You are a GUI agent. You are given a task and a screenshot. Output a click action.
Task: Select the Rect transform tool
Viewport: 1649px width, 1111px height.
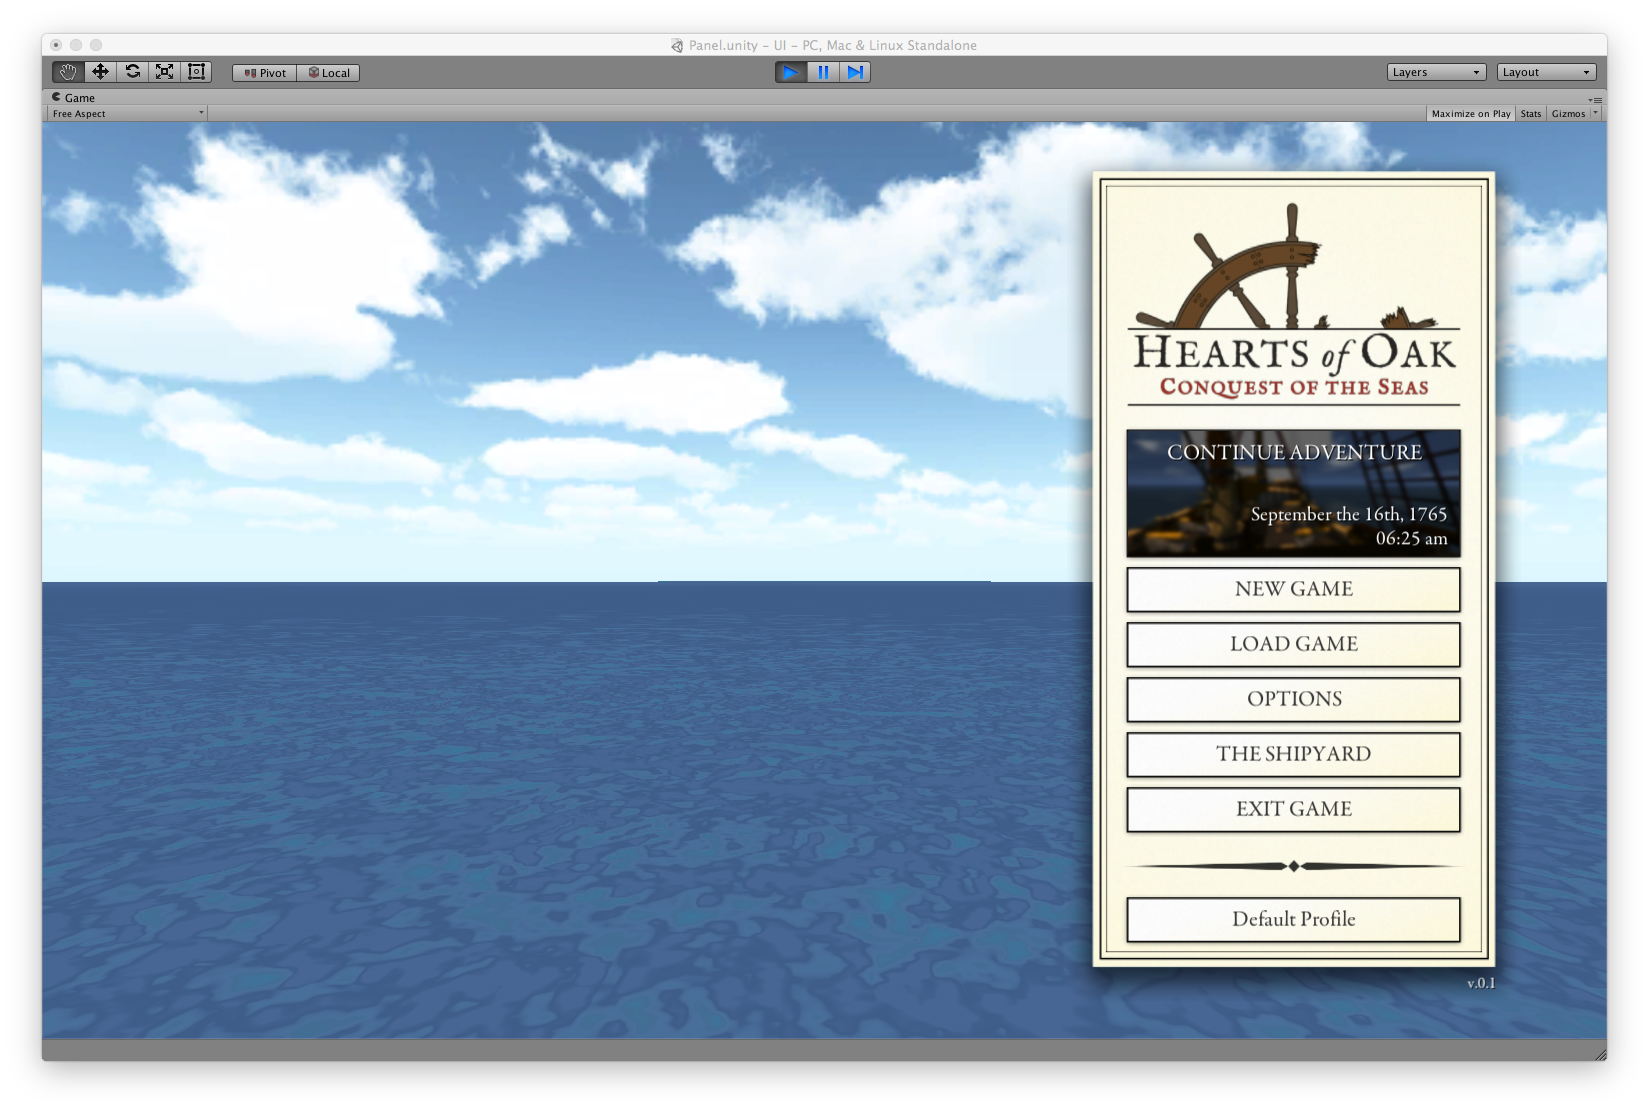[x=196, y=72]
